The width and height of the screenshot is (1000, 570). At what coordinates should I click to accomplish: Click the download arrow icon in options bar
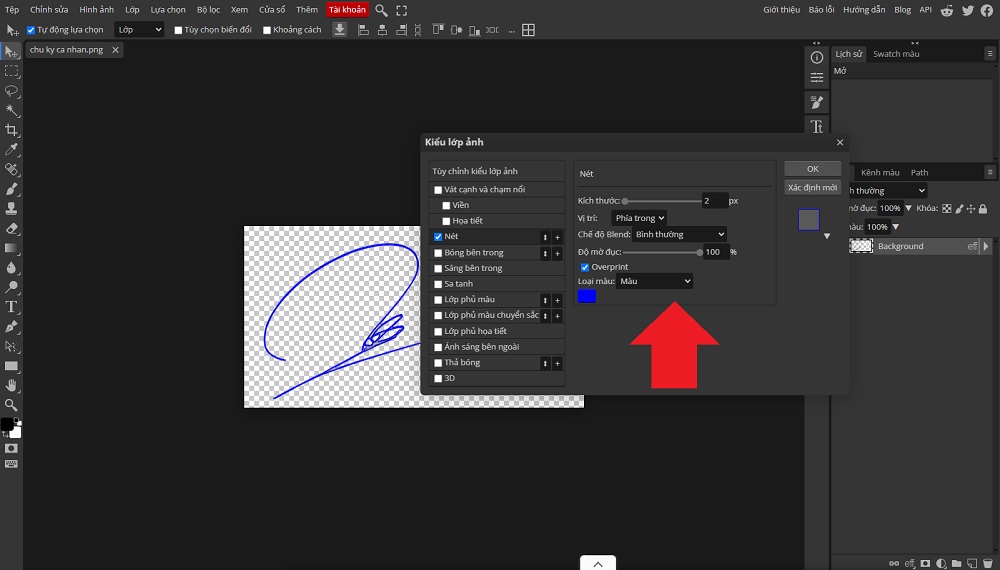pos(340,29)
